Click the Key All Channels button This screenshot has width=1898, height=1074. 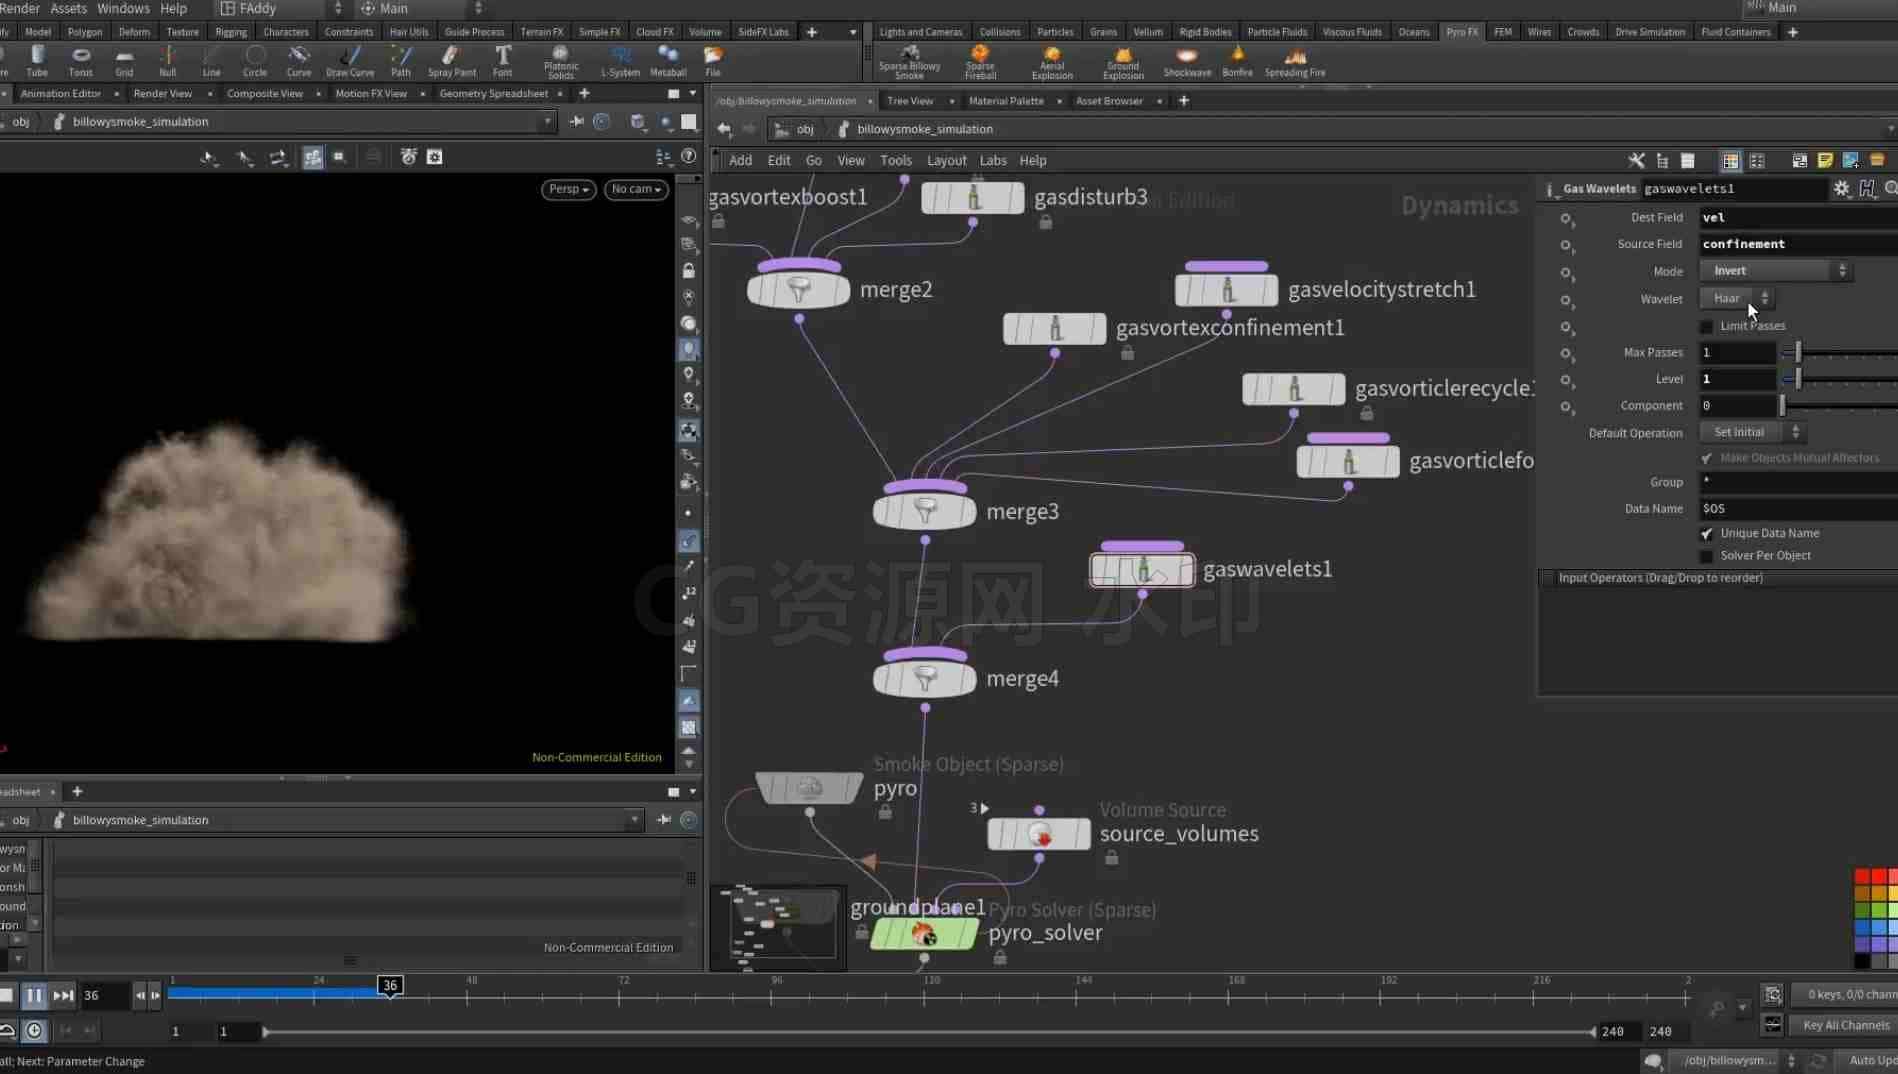[1845, 1025]
